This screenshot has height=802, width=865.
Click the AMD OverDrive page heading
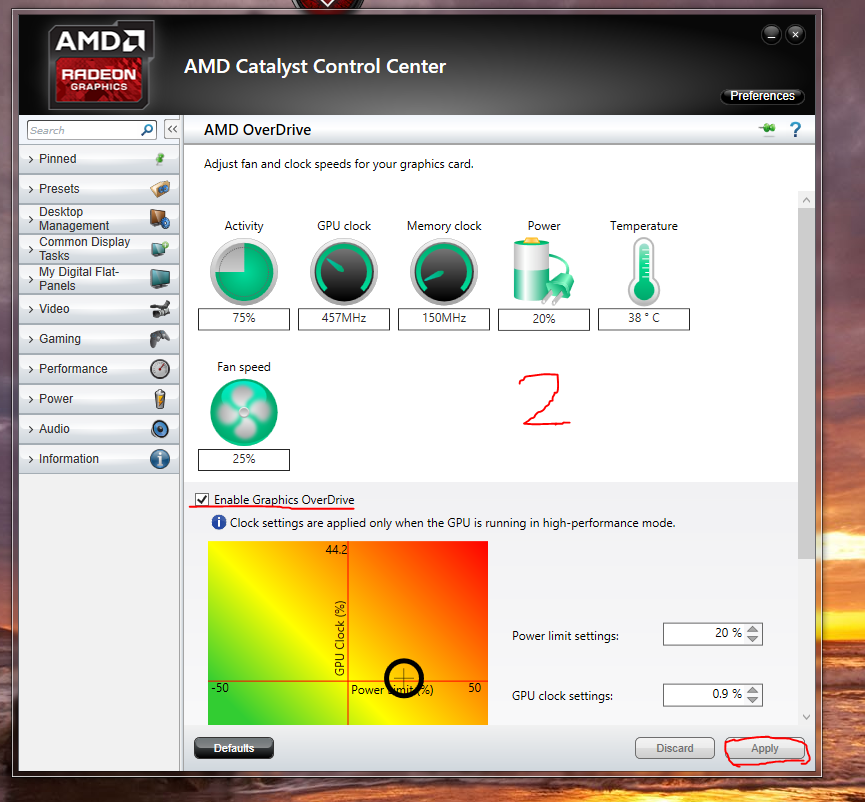click(x=258, y=130)
